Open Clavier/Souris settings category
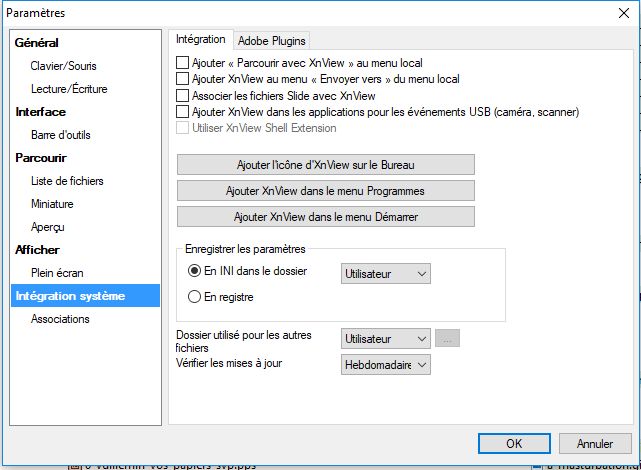 (63, 66)
